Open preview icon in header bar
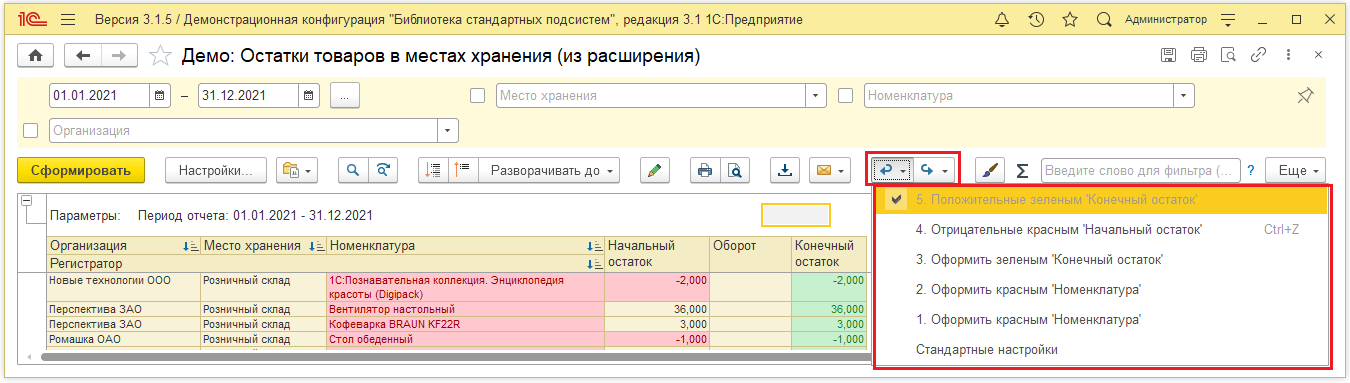 pos(1229,56)
